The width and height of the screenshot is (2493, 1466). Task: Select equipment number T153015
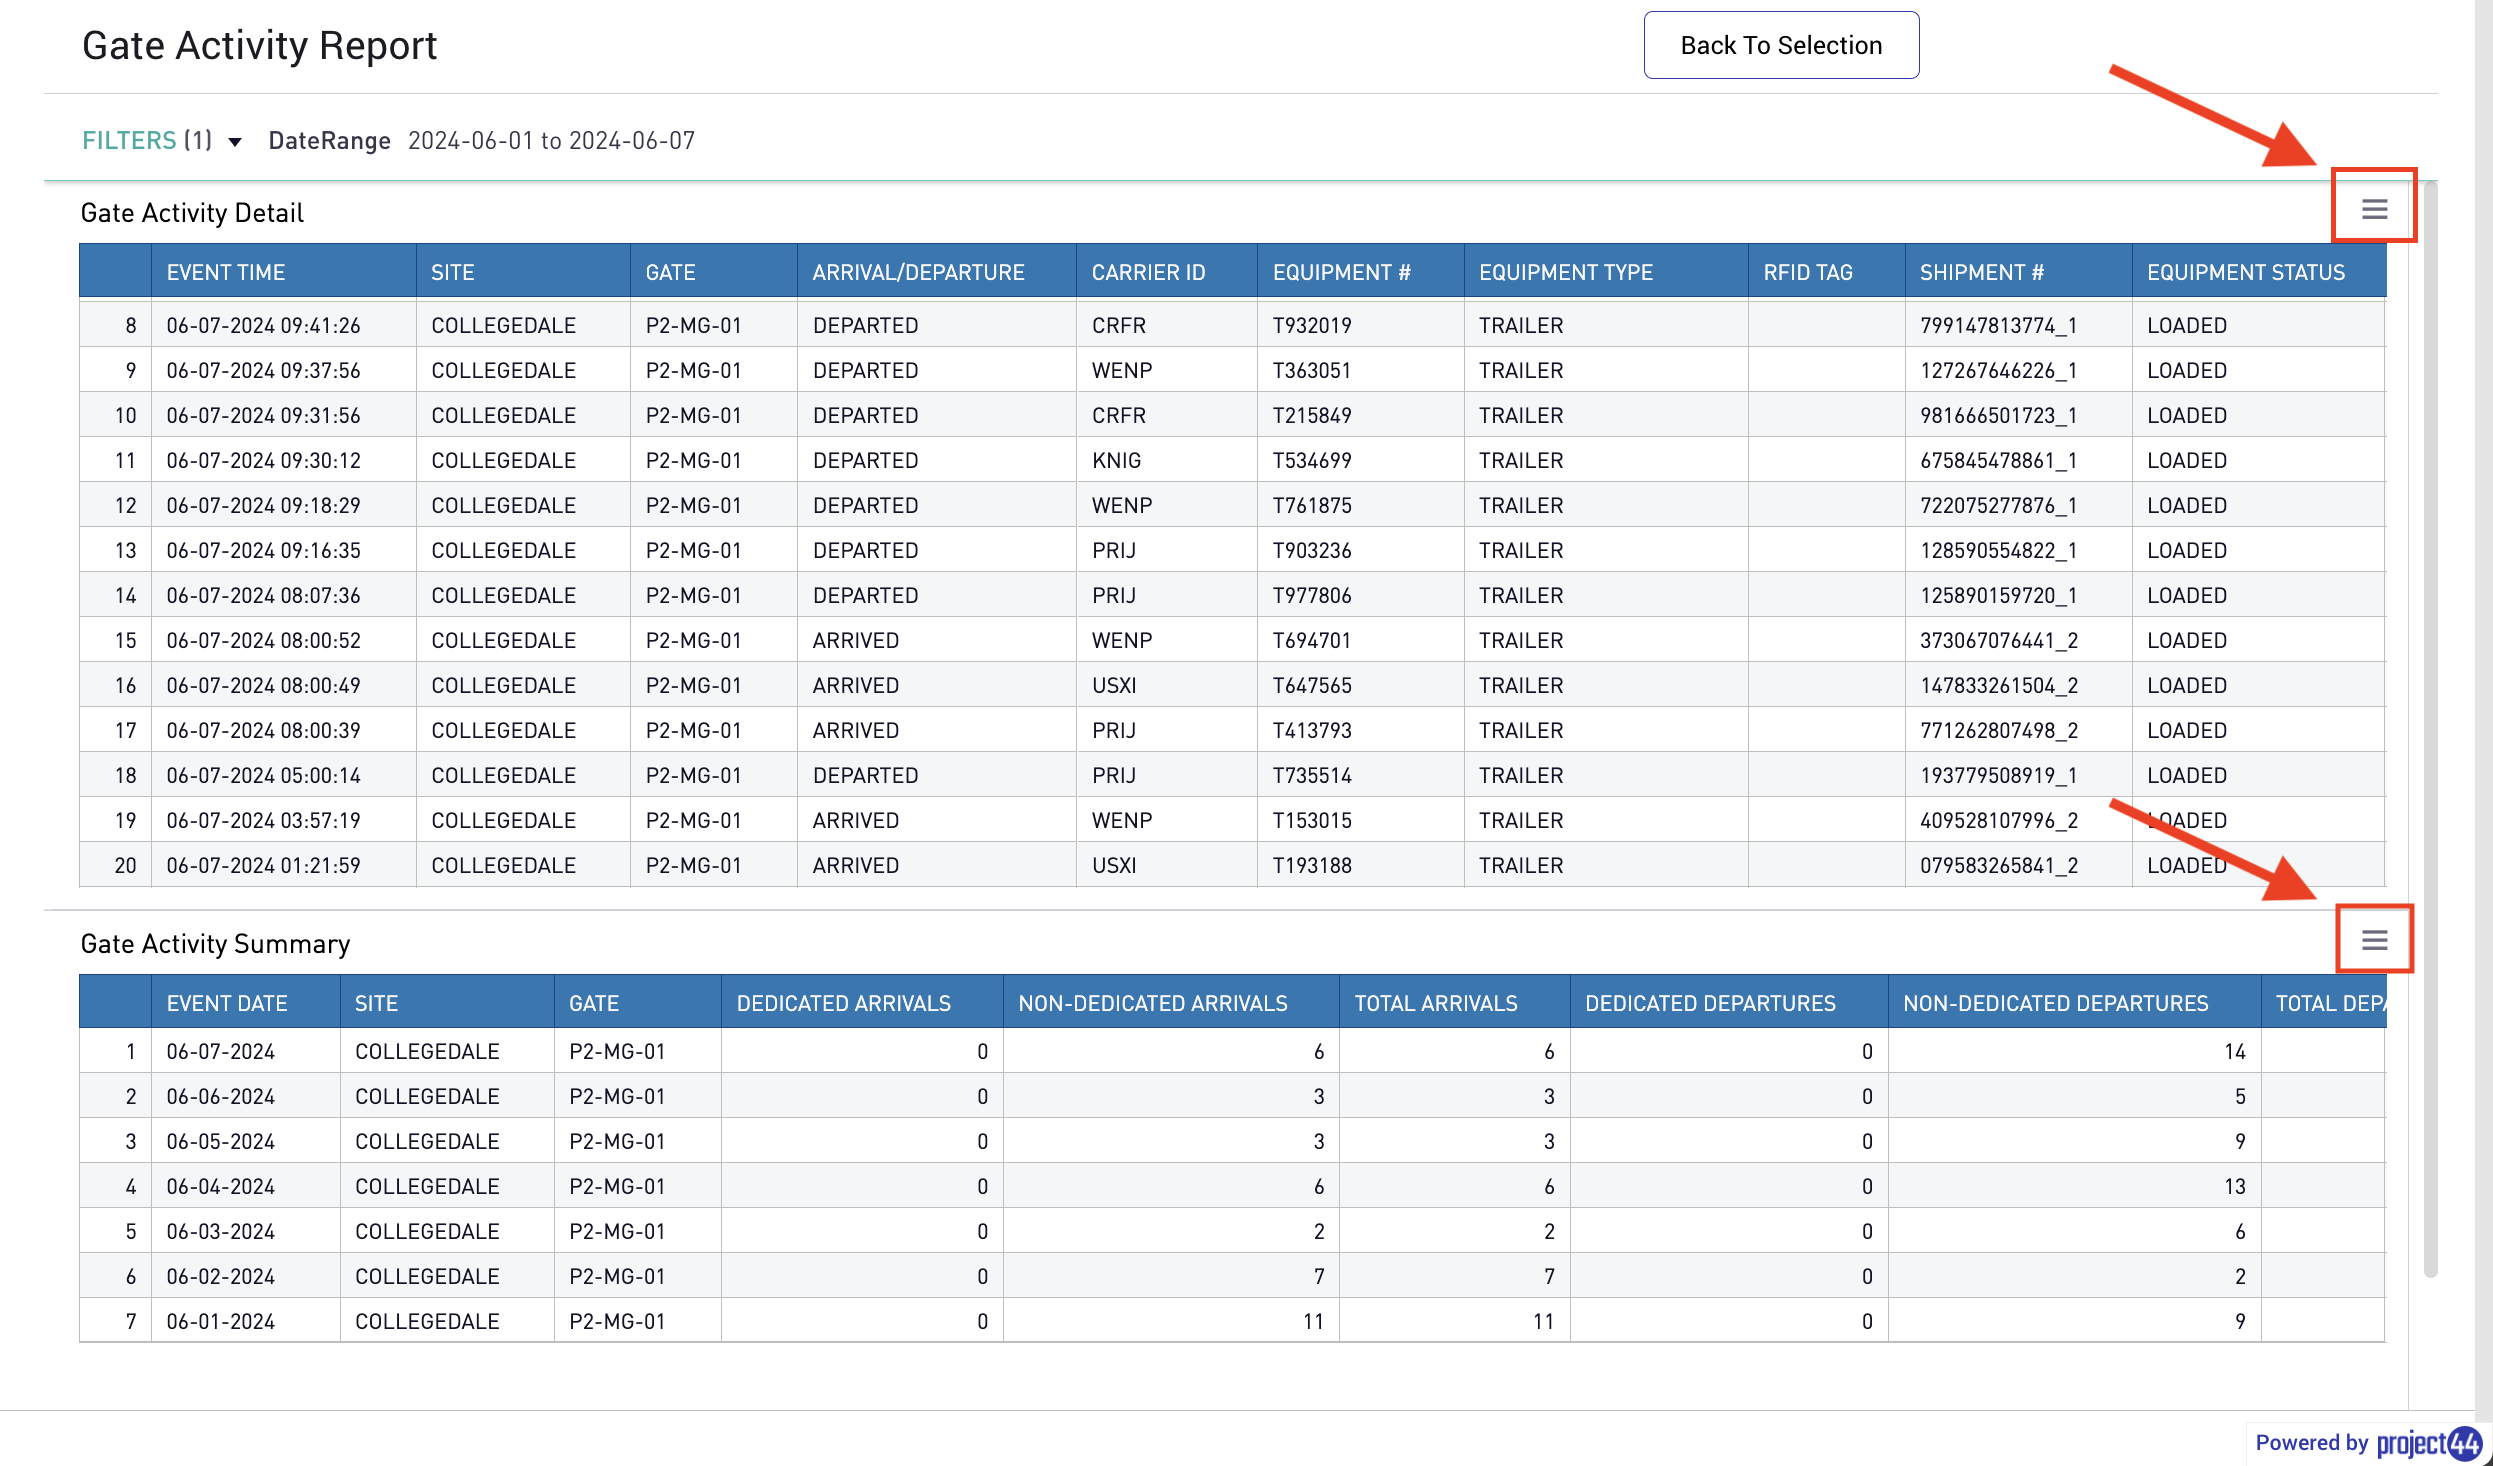[1311, 820]
